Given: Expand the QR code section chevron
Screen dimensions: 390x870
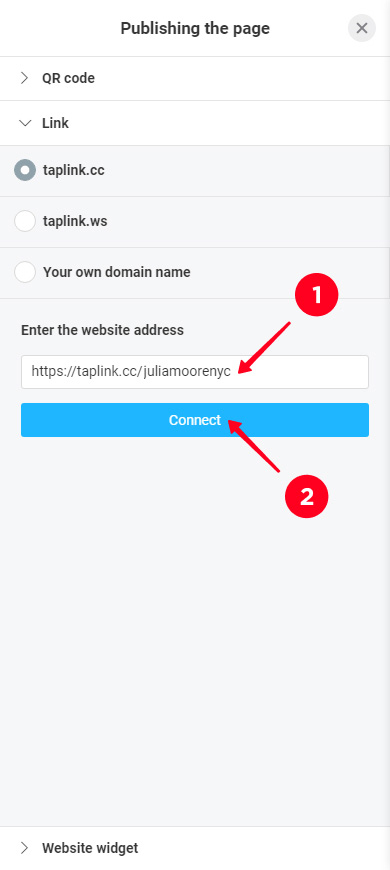Looking at the screenshot, I should click(x=24, y=78).
